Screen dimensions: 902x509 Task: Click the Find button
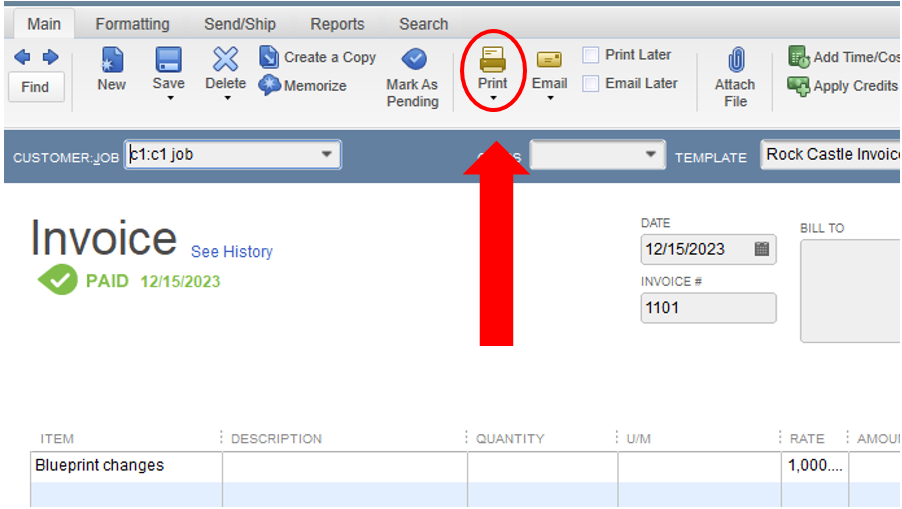coord(36,87)
